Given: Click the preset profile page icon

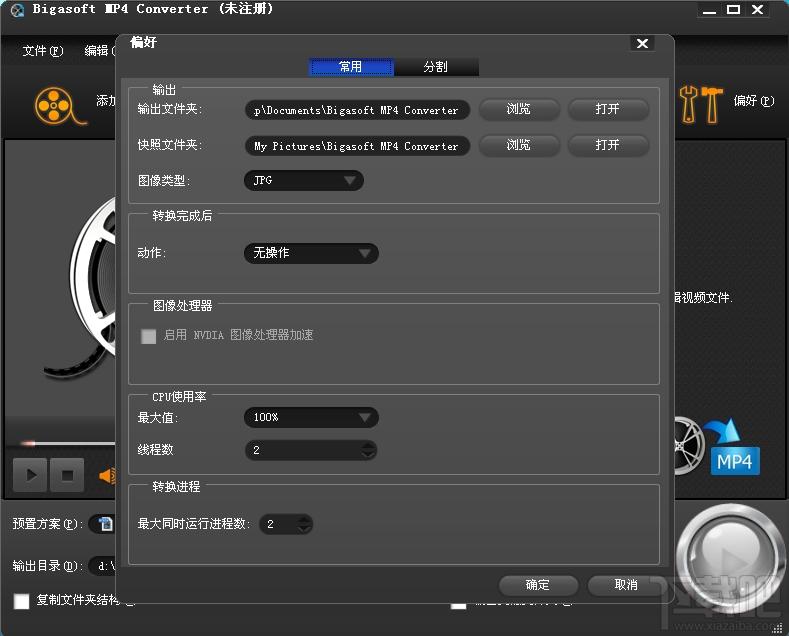Looking at the screenshot, I should (106, 524).
